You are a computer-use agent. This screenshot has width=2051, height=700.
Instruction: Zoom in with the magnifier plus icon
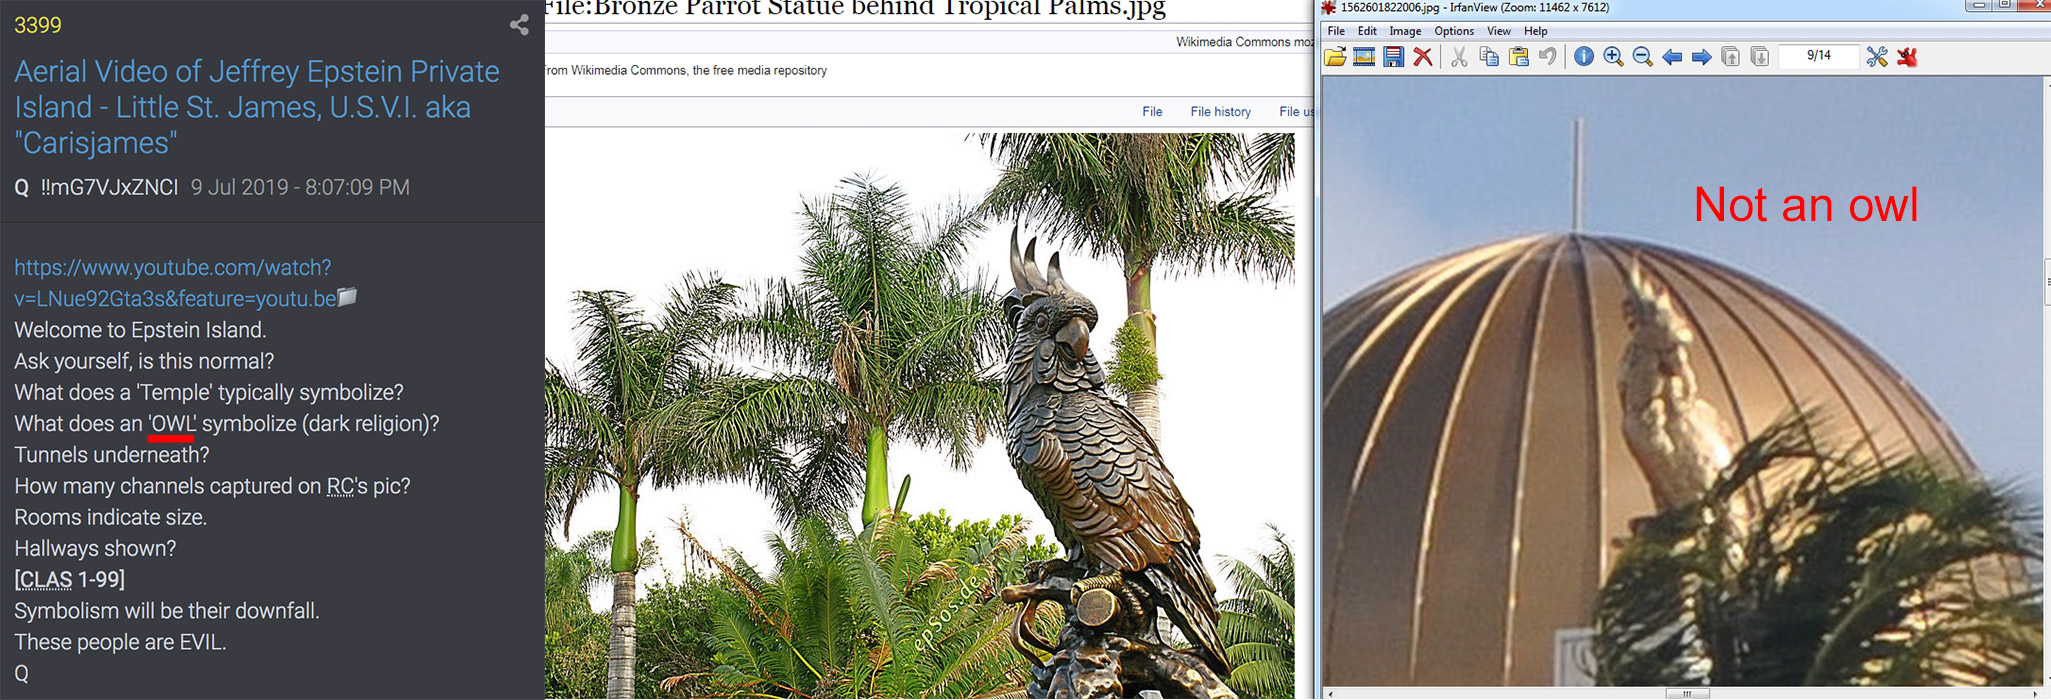1613,57
